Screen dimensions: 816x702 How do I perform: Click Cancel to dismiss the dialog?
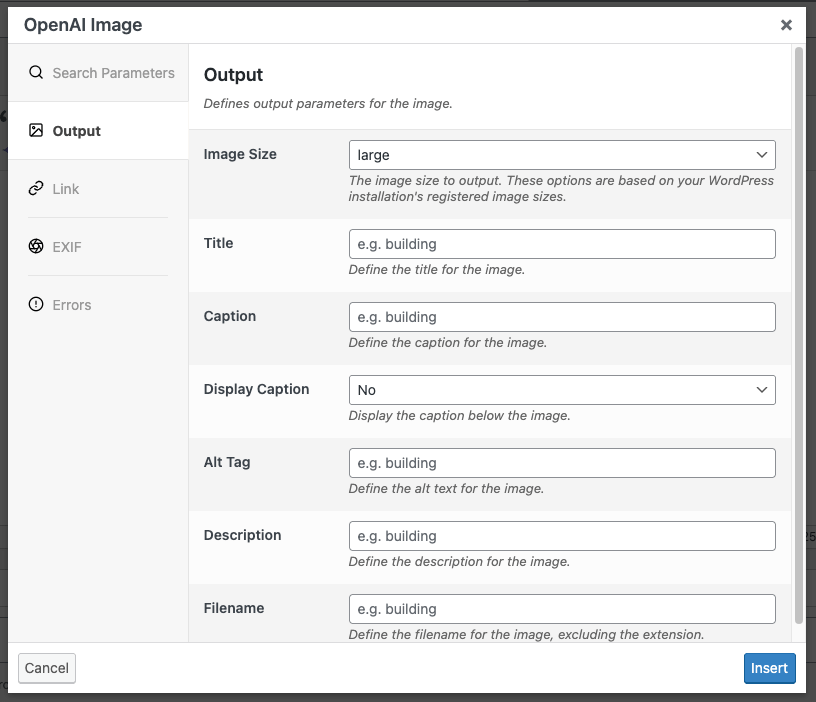[x=46, y=668]
